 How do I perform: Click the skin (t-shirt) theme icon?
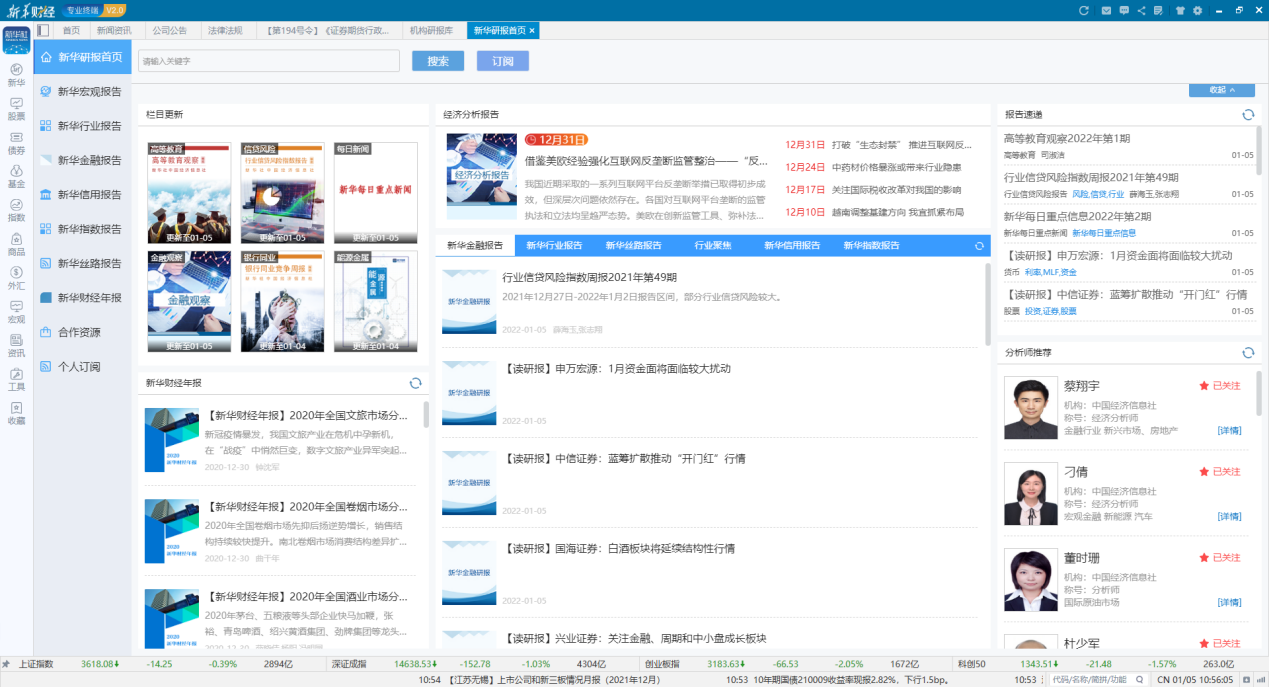coord(1180,10)
